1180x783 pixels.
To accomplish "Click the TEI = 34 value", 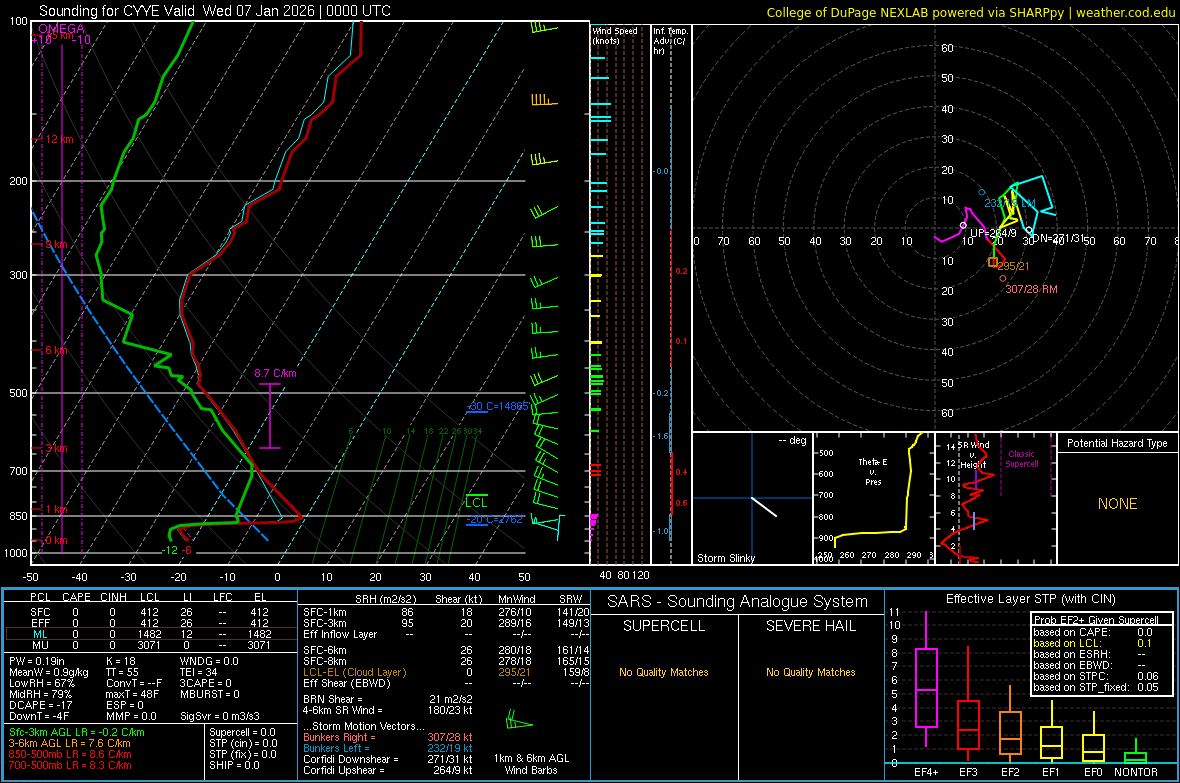I will tap(199, 672).
